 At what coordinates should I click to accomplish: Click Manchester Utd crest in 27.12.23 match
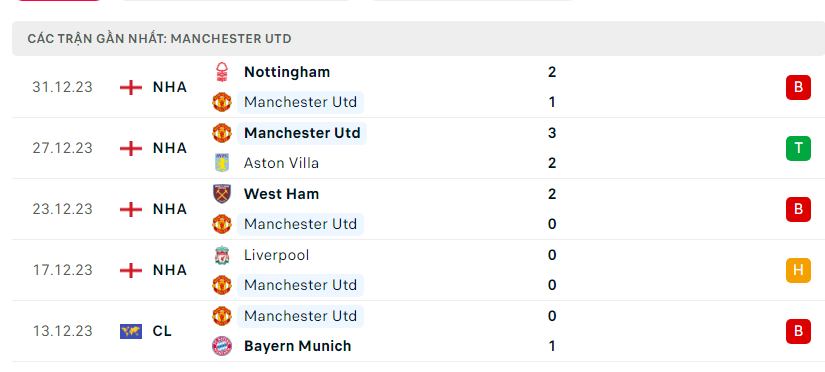point(222,133)
